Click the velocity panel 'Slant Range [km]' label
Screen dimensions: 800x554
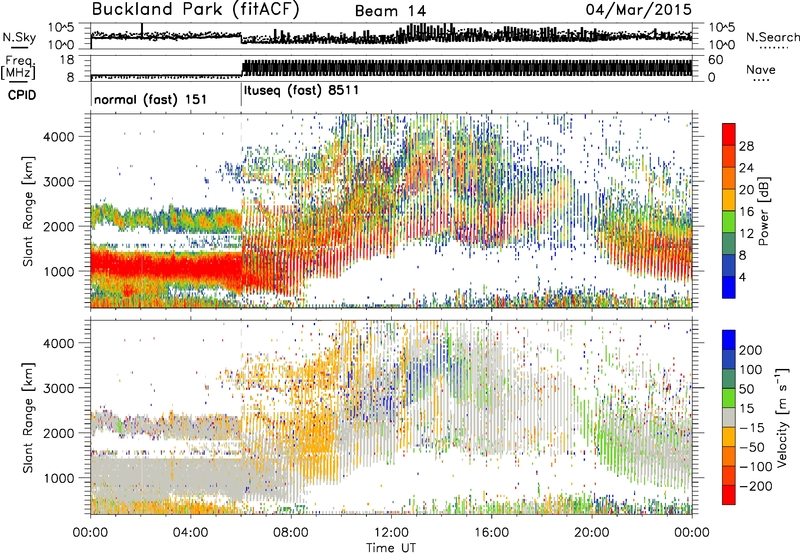pos(28,418)
